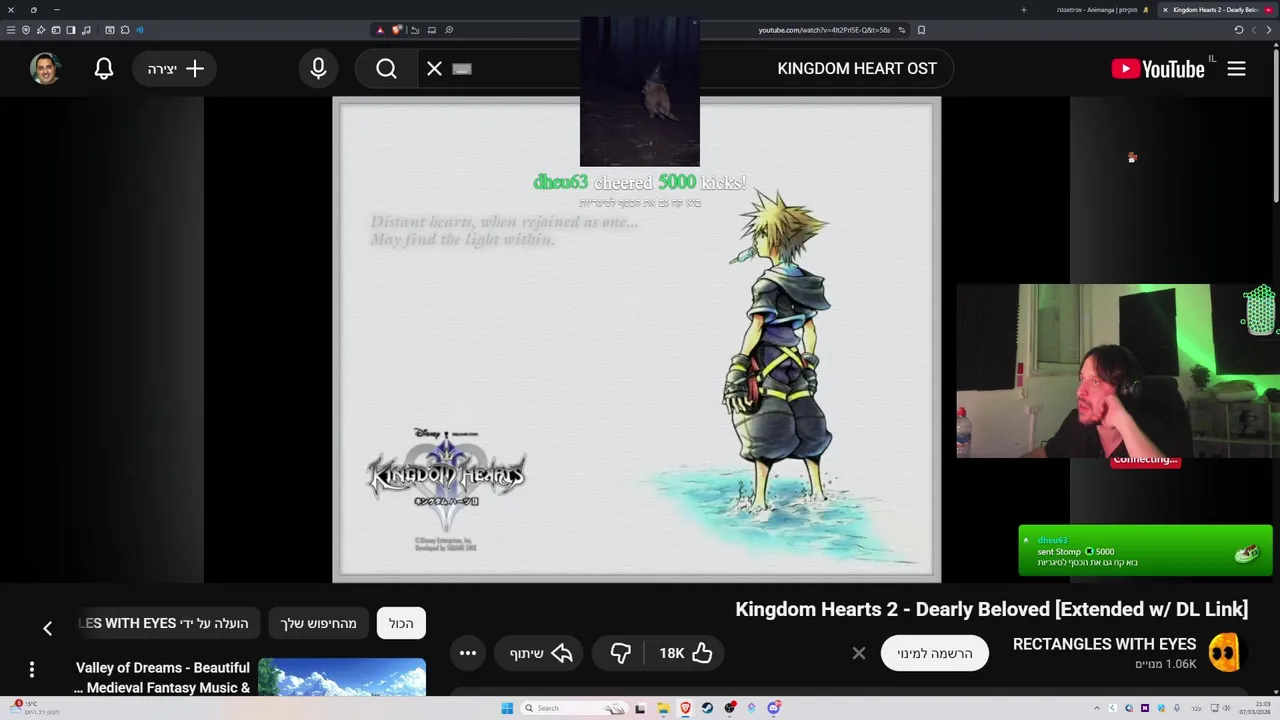Open the Windows Start menu
Screen dimensions: 1280x720
[x=507, y=708]
